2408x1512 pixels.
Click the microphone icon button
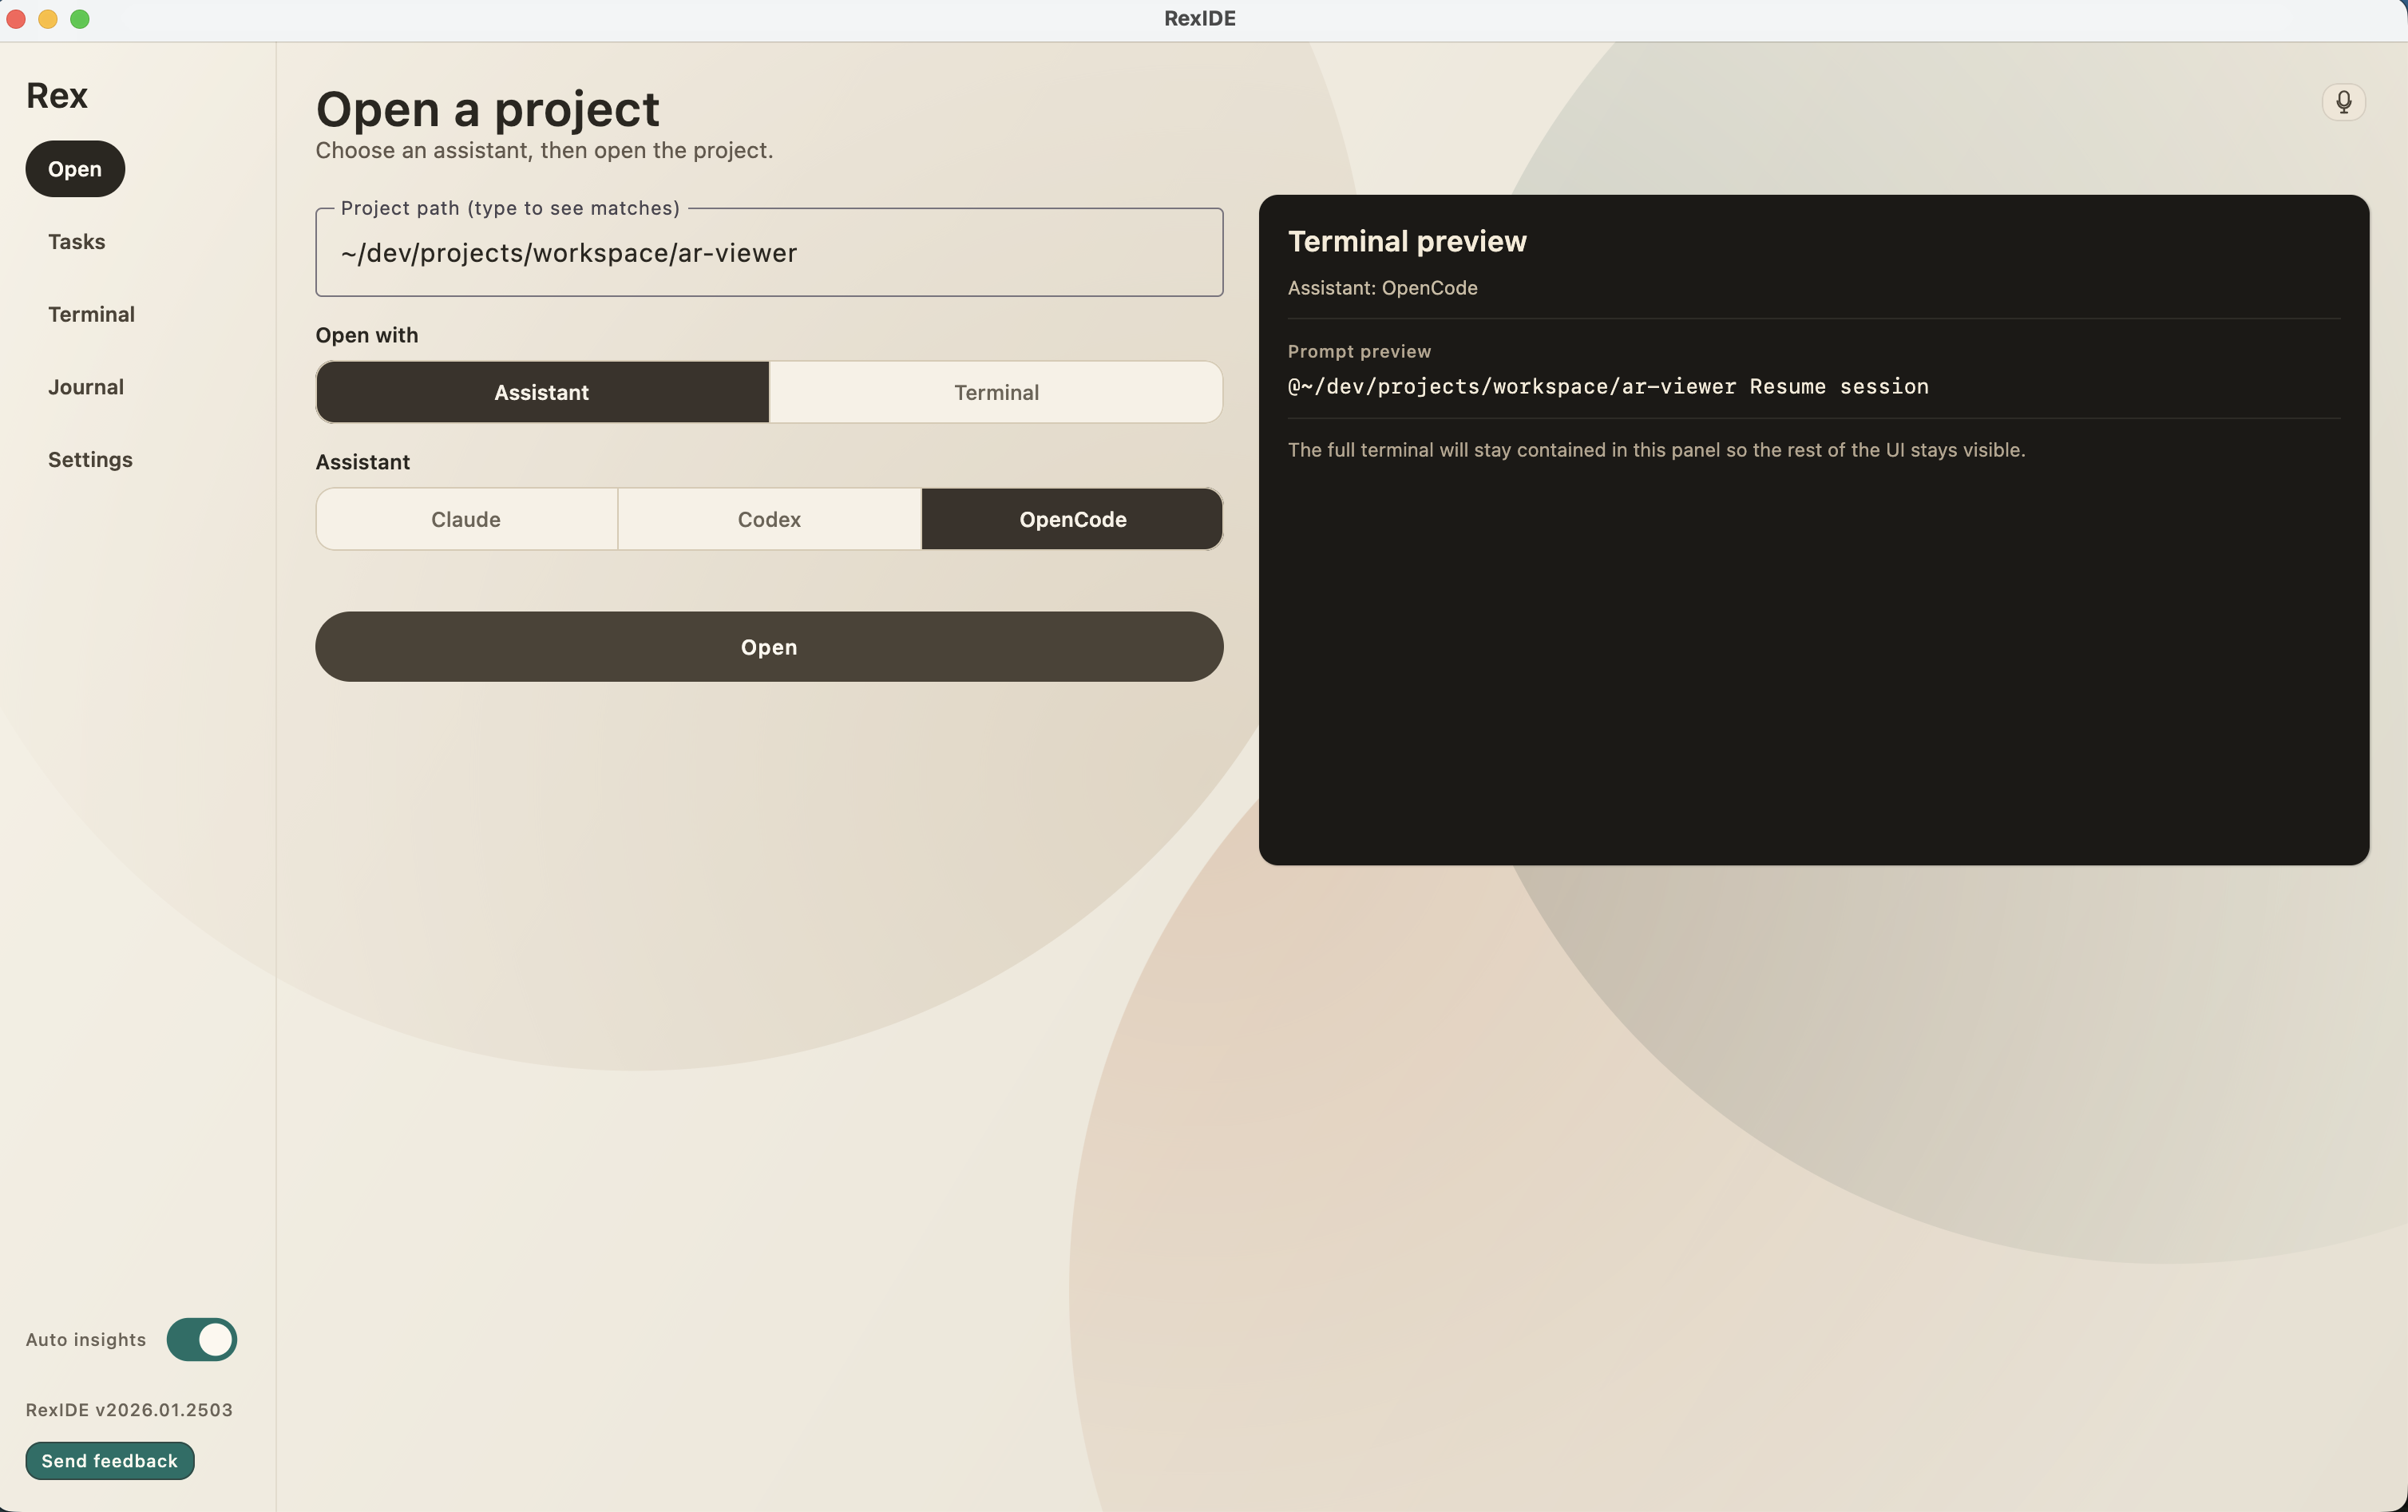click(x=2343, y=102)
